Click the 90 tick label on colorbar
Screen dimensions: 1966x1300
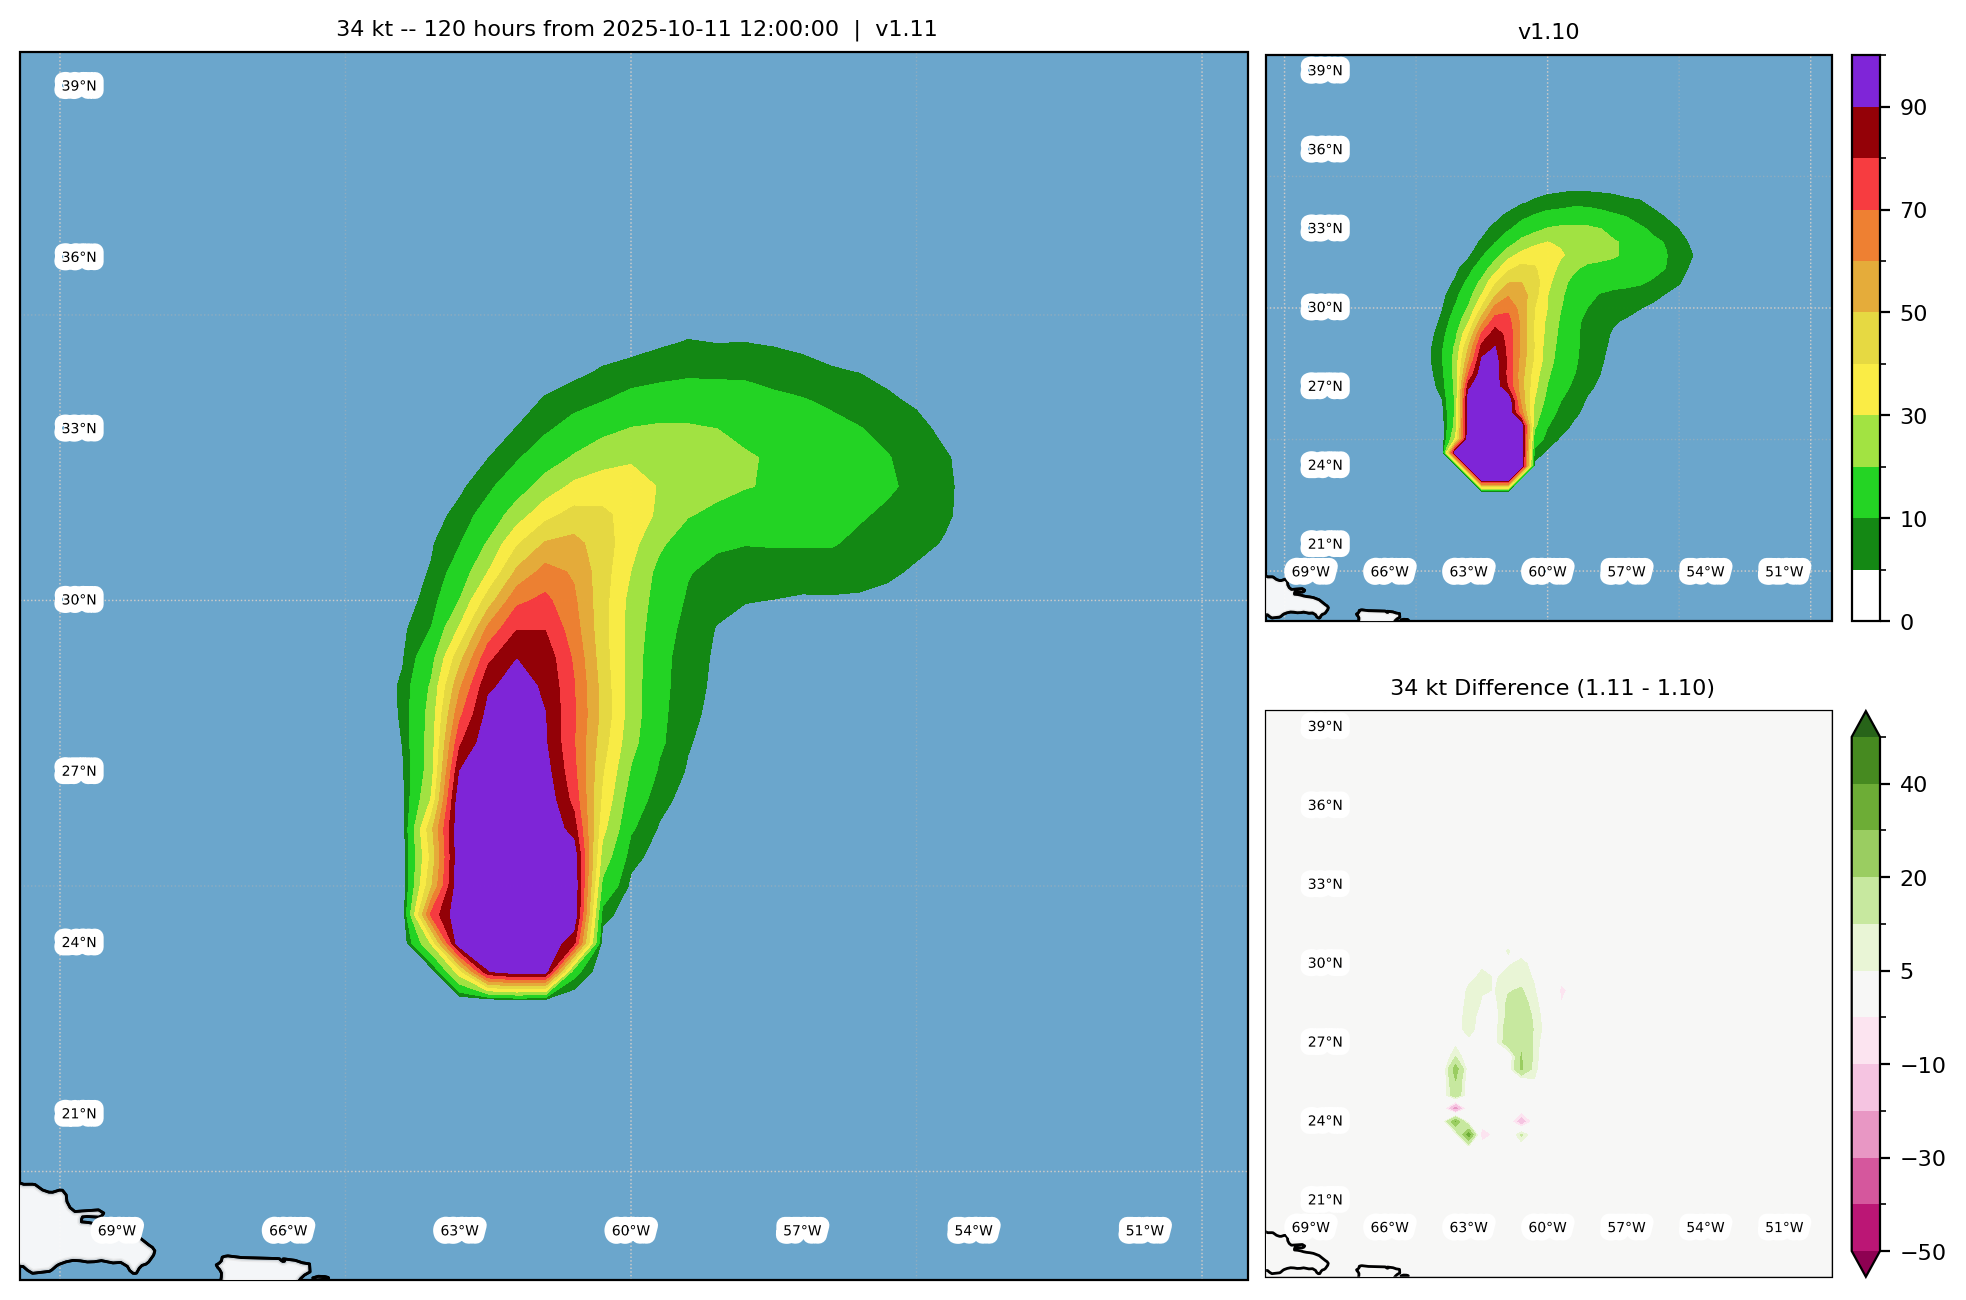coord(1913,108)
